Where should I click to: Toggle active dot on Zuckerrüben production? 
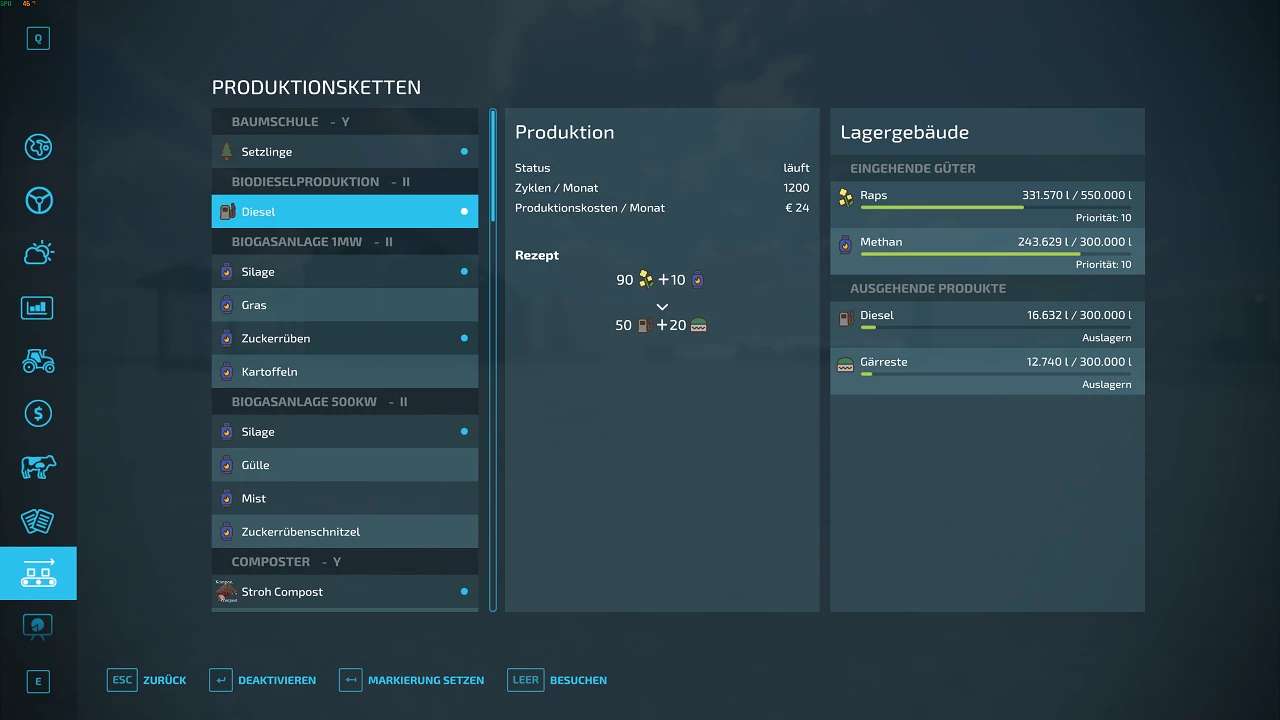[x=464, y=338]
